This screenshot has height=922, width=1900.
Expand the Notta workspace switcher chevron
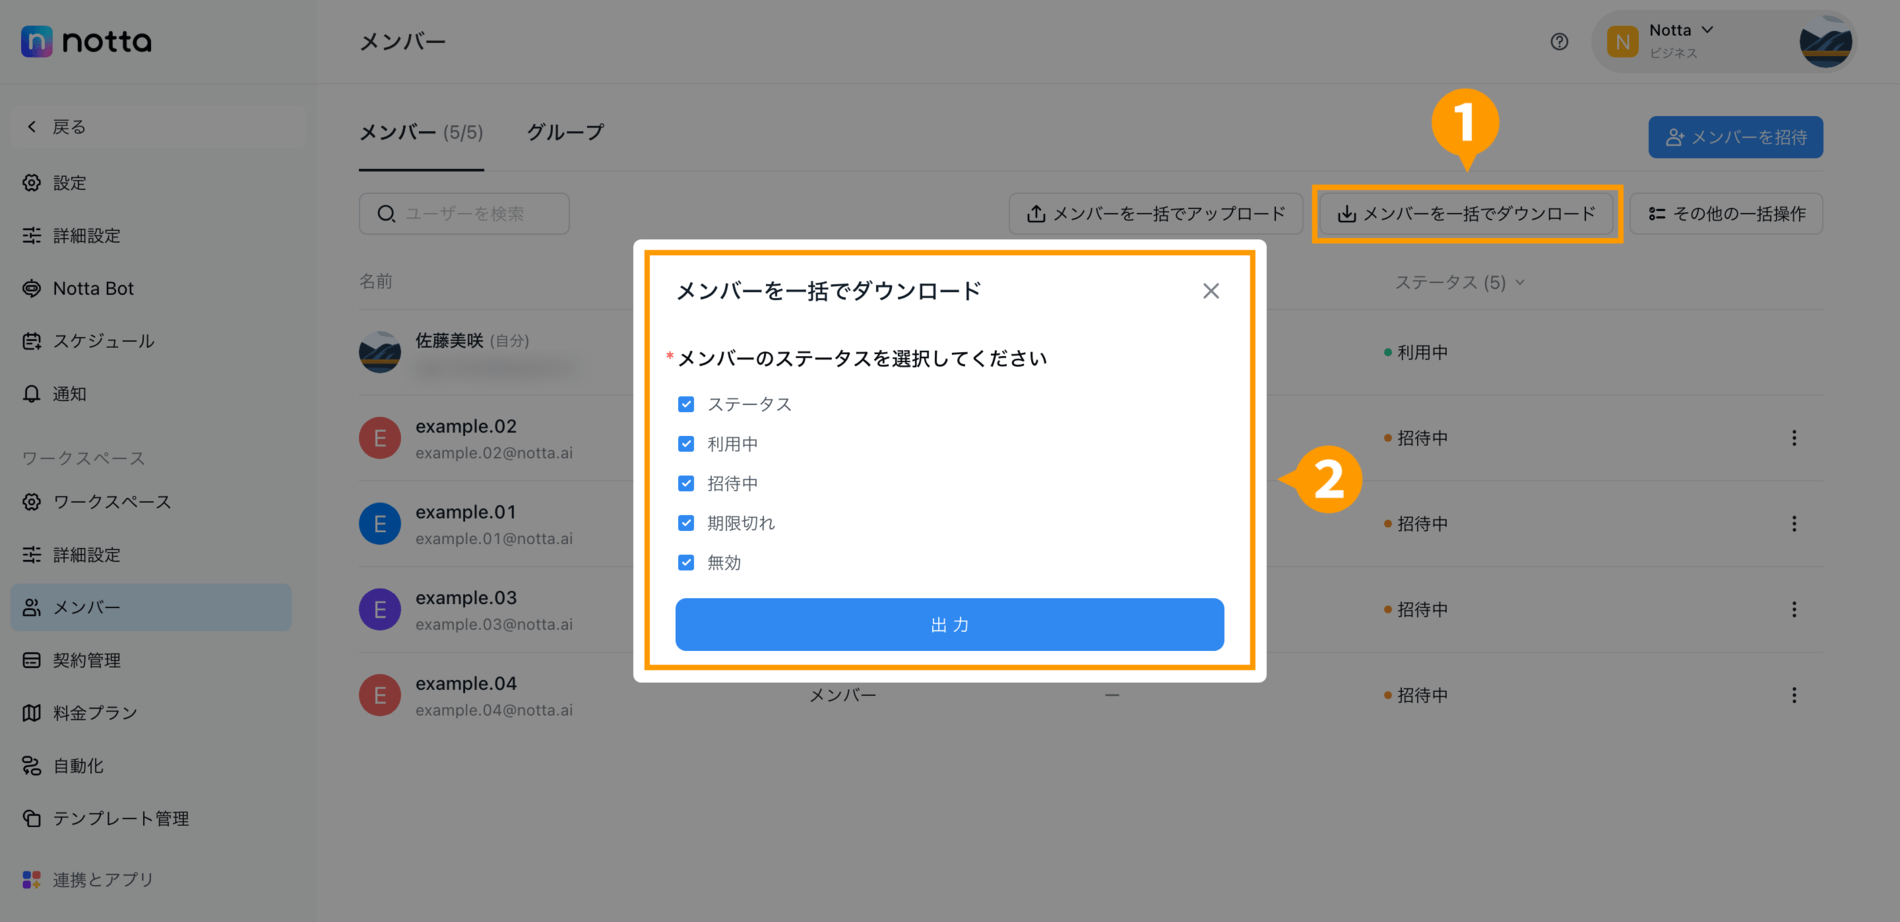1707,30
